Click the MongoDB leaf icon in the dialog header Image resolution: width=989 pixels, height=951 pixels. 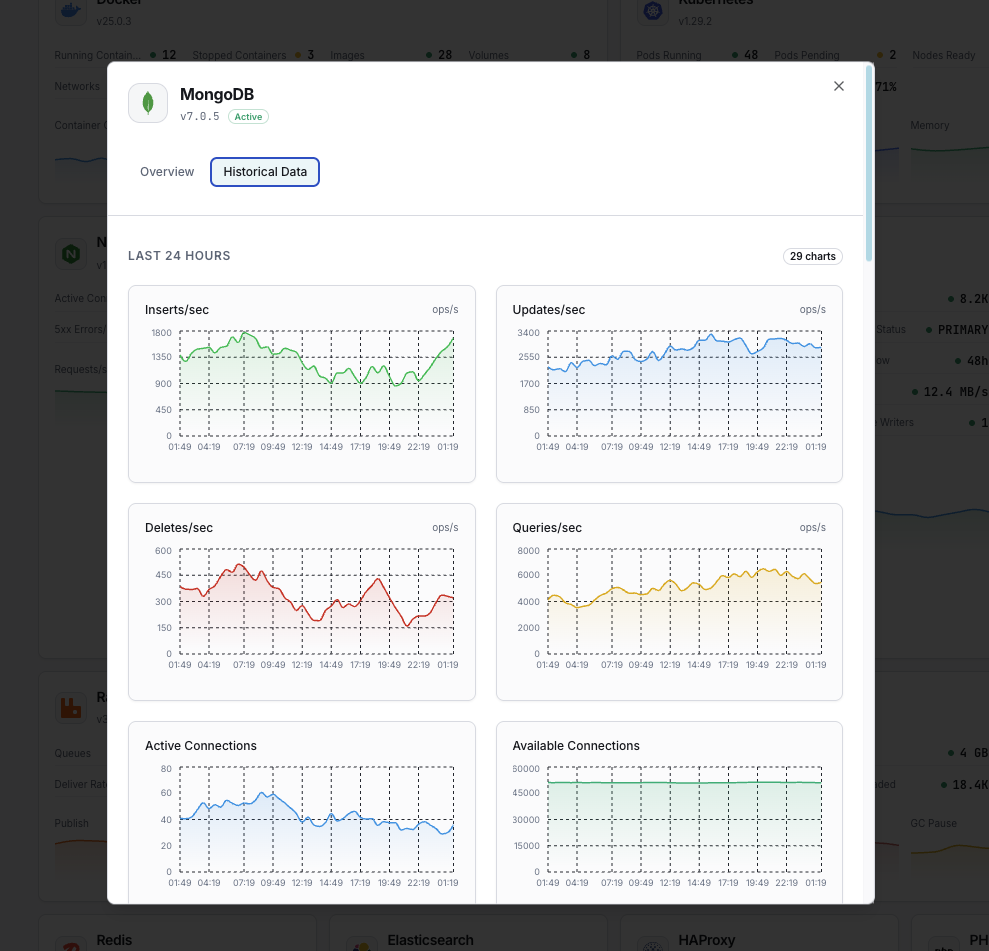pos(148,103)
